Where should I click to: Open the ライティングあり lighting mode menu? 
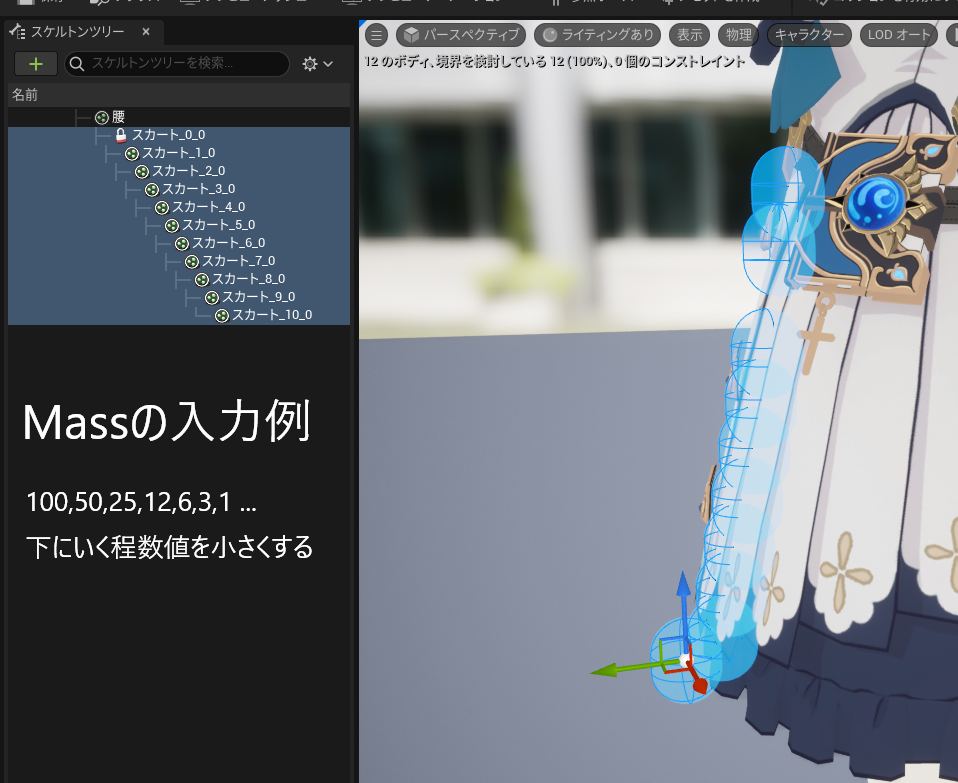tap(598, 35)
